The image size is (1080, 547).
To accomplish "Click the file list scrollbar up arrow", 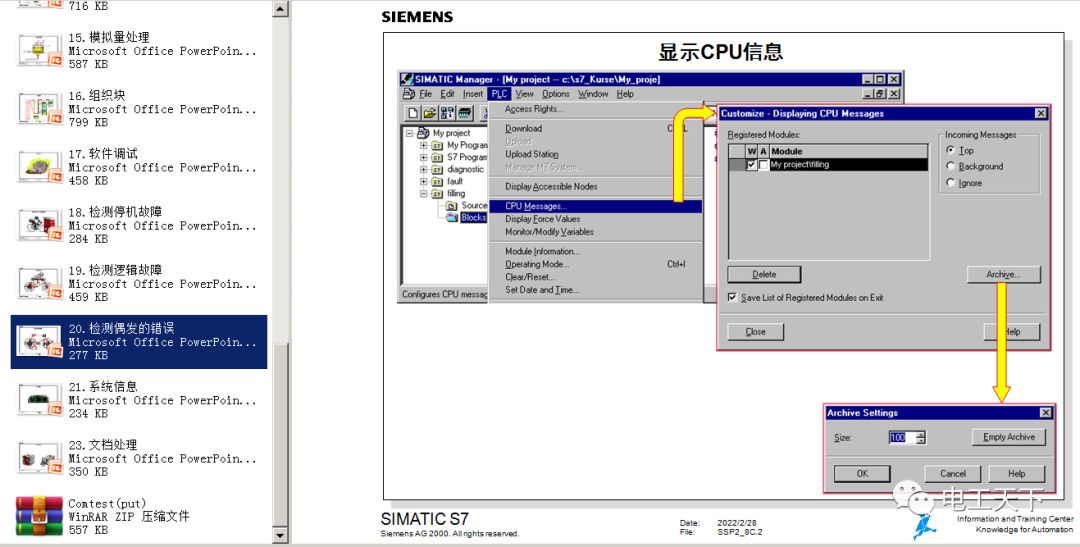I will coord(280,9).
